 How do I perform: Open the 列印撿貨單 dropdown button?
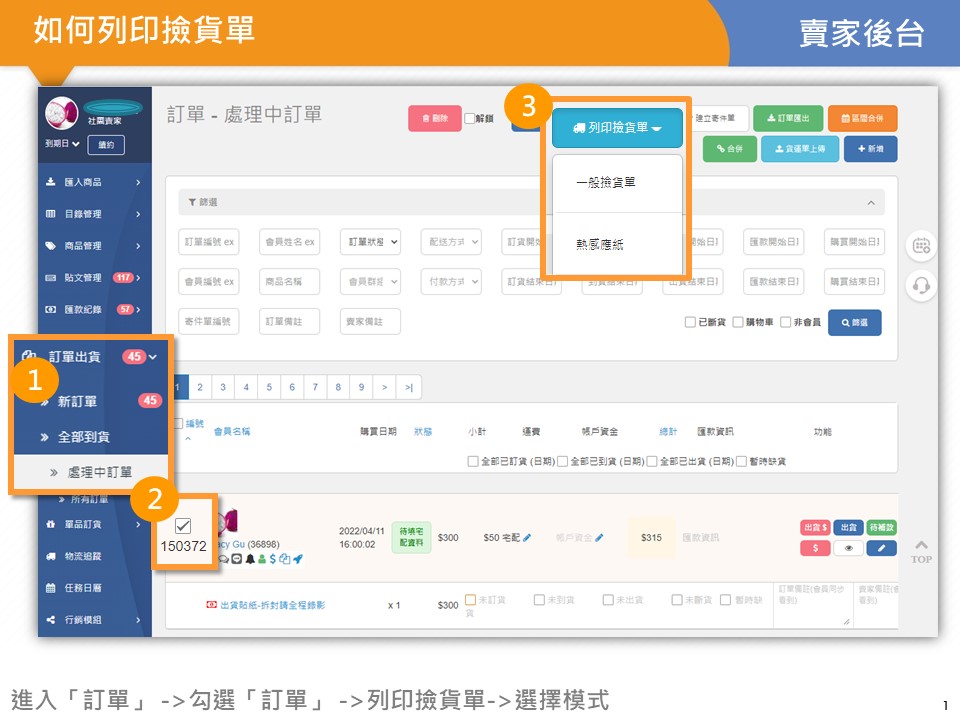pyautogui.click(x=616, y=128)
